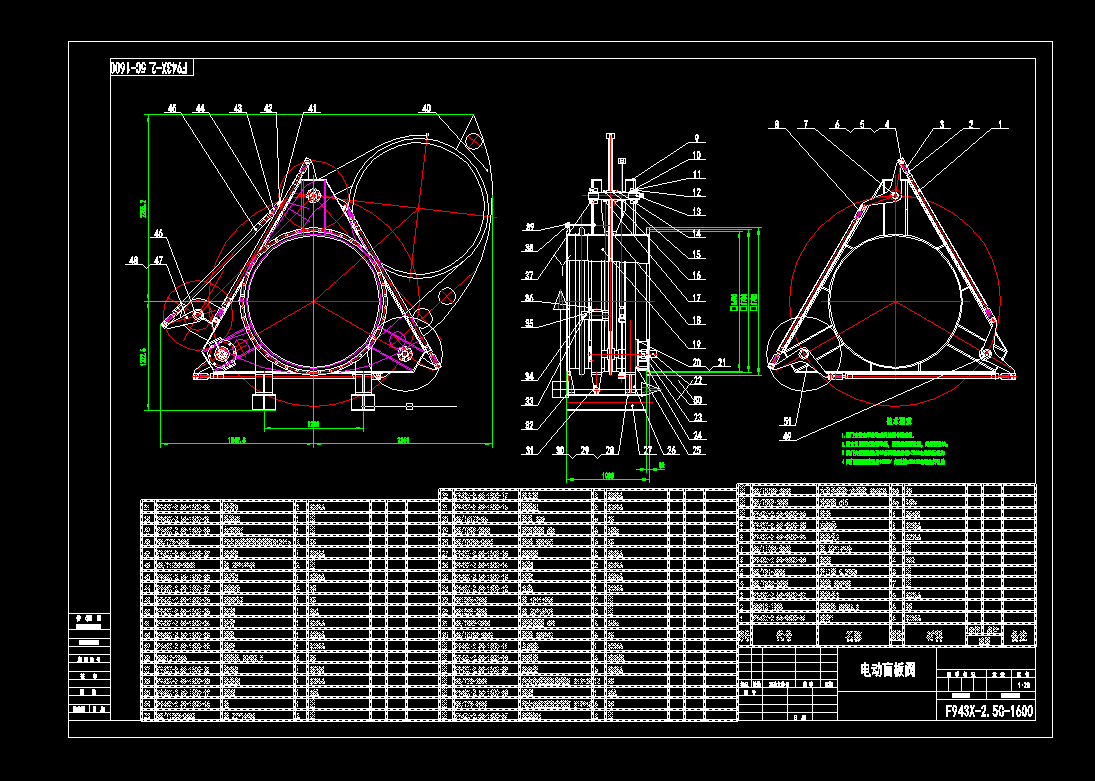Click part callout number 18
1095x781 pixels.
pyautogui.click(x=697, y=321)
